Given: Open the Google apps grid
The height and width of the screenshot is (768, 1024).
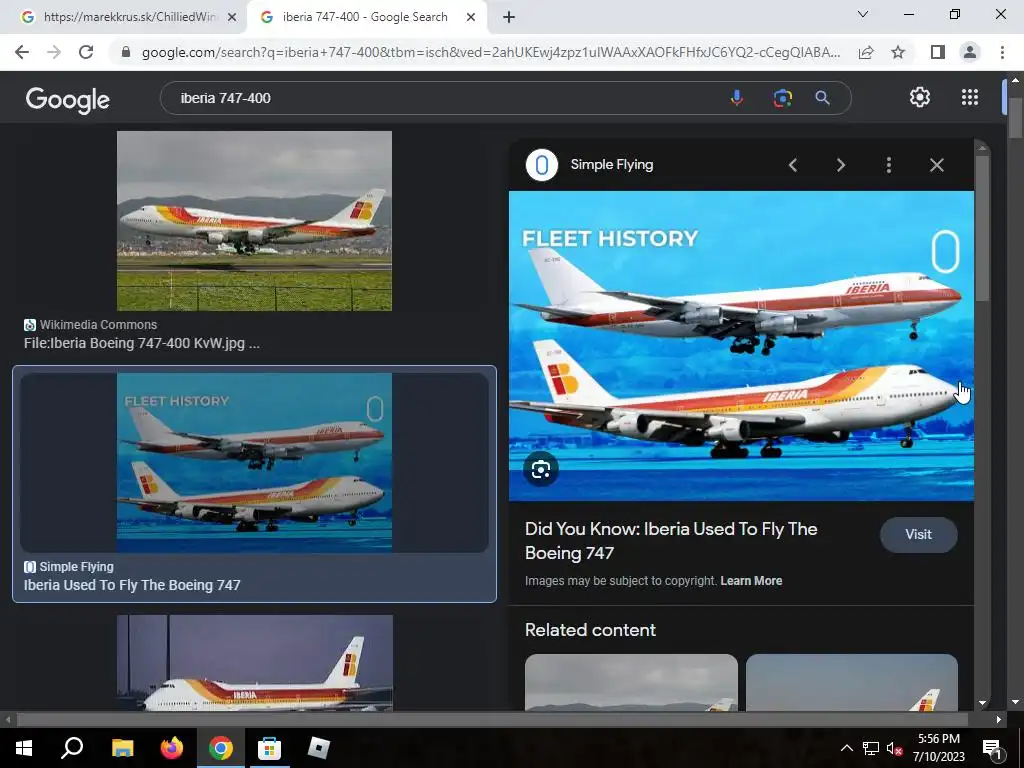Looking at the screenshot, I should (x=970, y=97).
